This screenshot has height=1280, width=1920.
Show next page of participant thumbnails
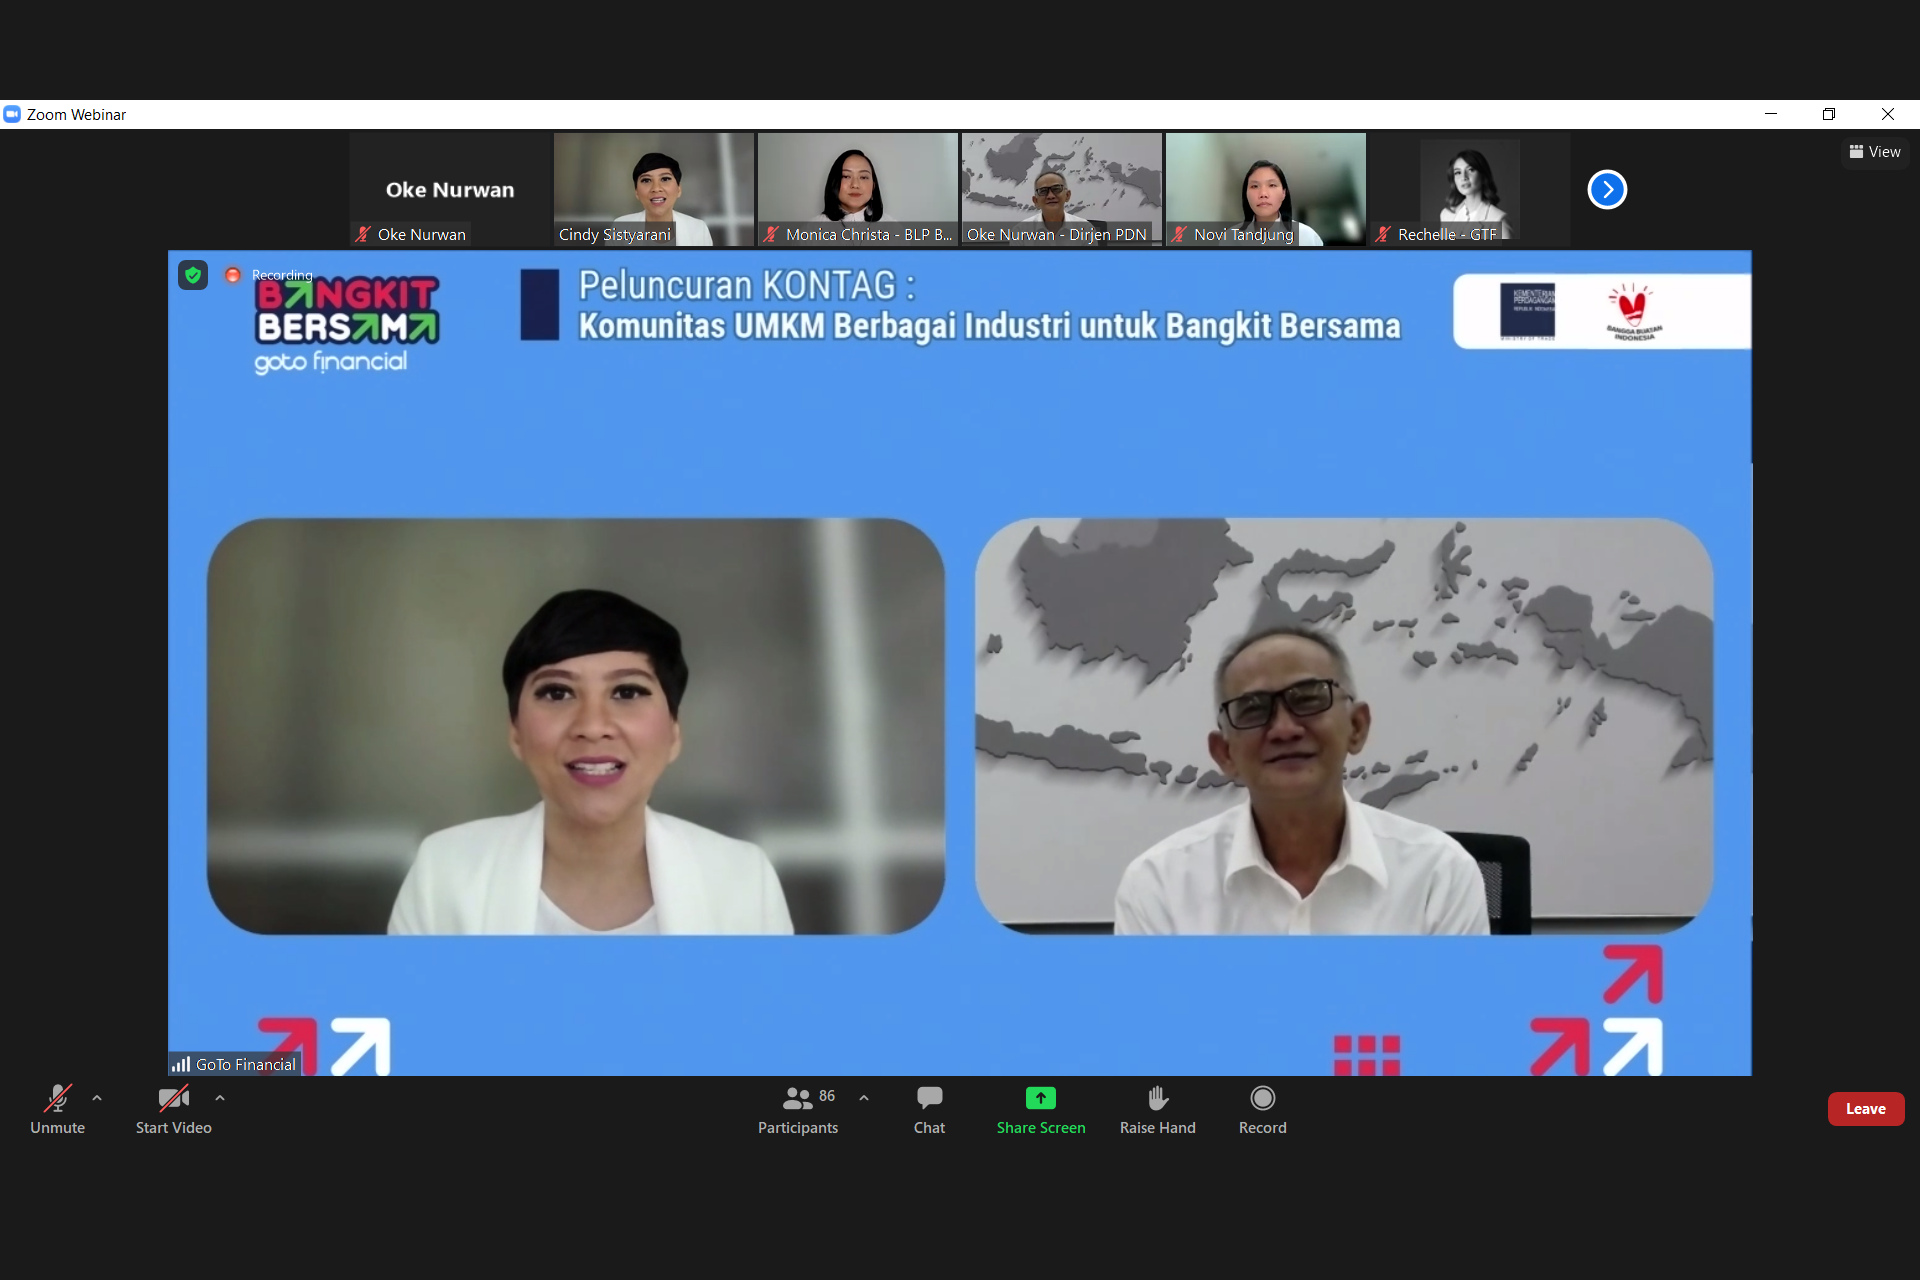(x=1607, y=189)
